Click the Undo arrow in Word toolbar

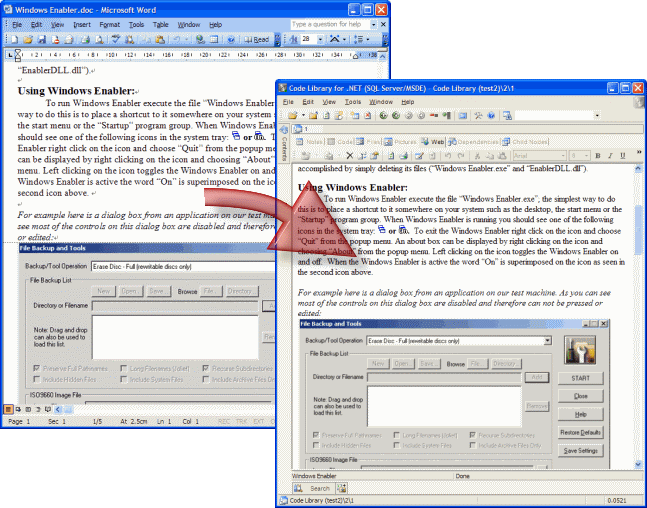[177, 40]
